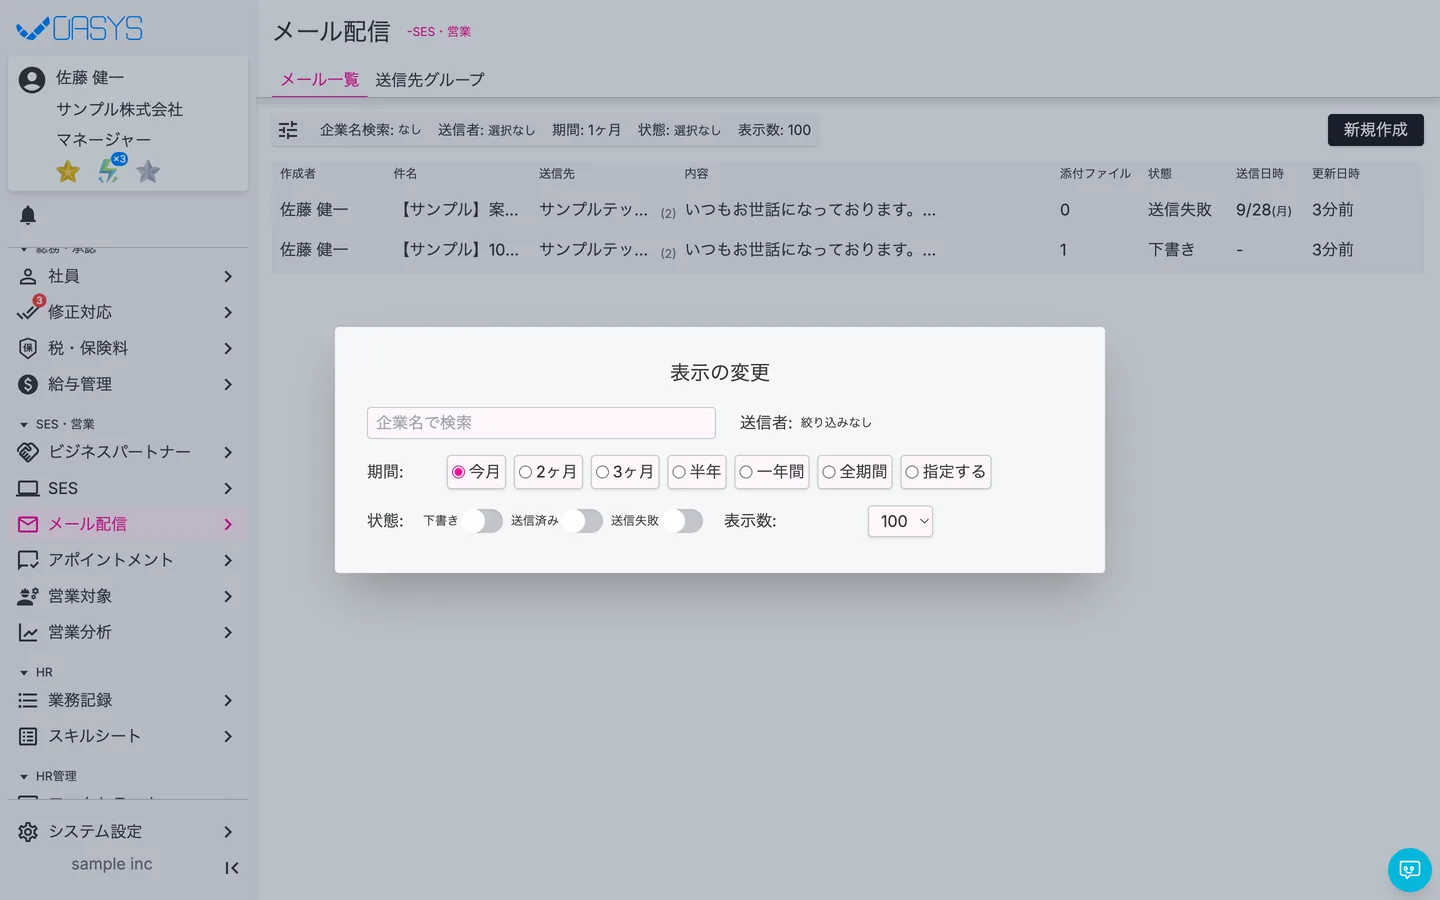Open the chat support bubble icon
Viewport: 1440px width, 900px height.
click(x=1410, y=870)
